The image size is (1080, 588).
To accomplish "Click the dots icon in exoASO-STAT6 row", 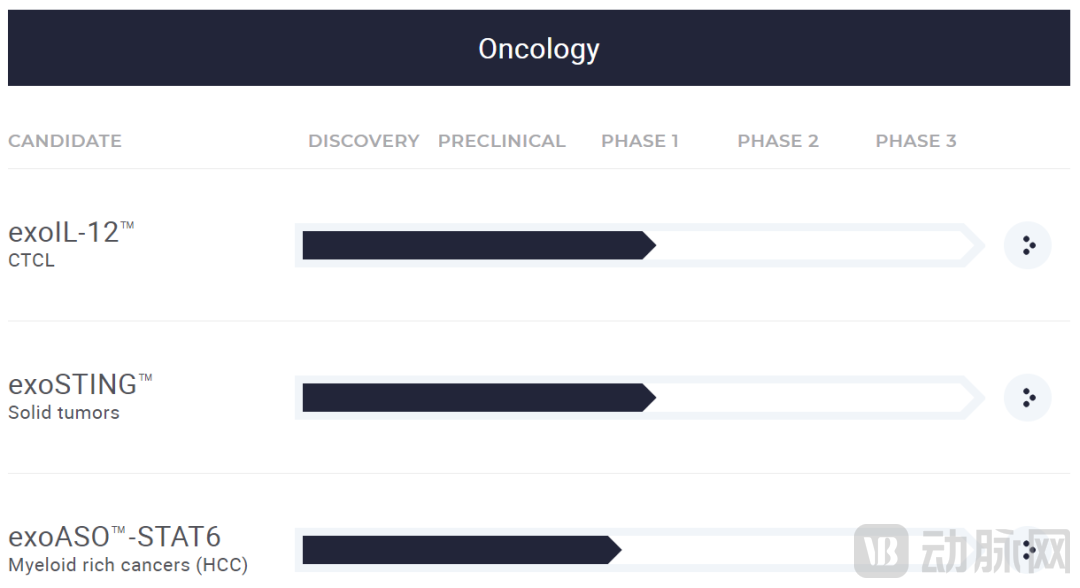I will [1027, 550].
